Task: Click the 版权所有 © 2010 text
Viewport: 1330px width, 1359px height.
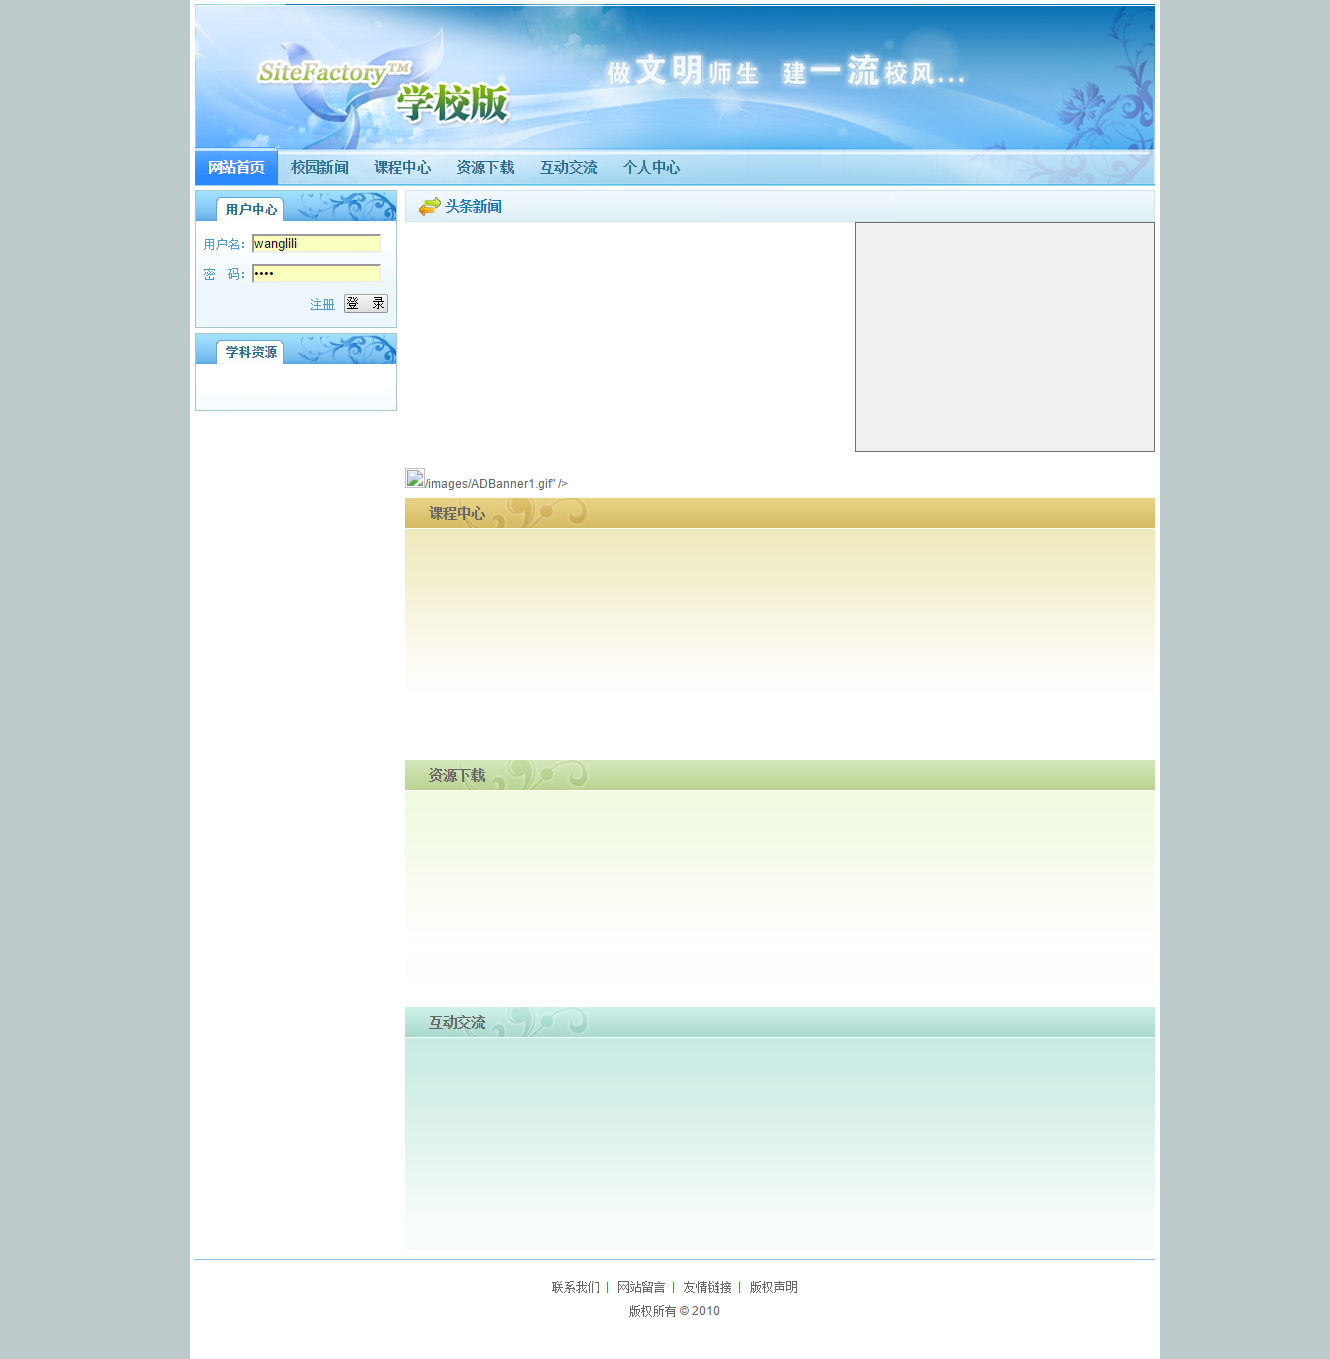Action: 674,1312
